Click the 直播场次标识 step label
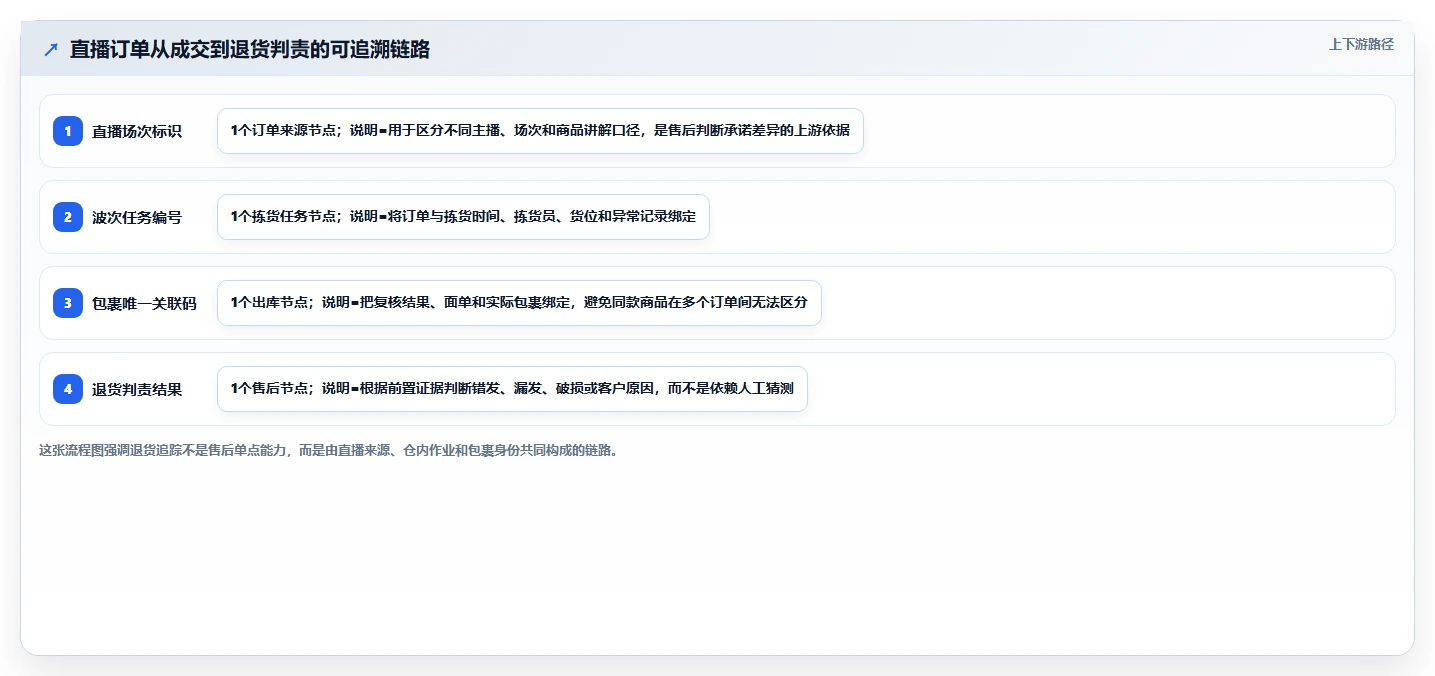Image resolution: width=1435 pixels, height=676 pixels. (137, 131)
